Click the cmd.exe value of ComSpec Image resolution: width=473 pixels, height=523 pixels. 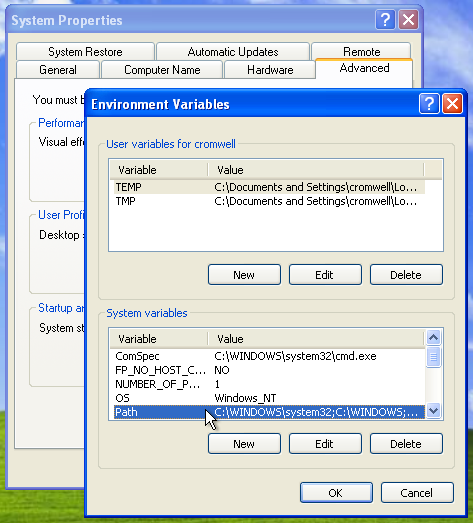[x=295, y=356]
